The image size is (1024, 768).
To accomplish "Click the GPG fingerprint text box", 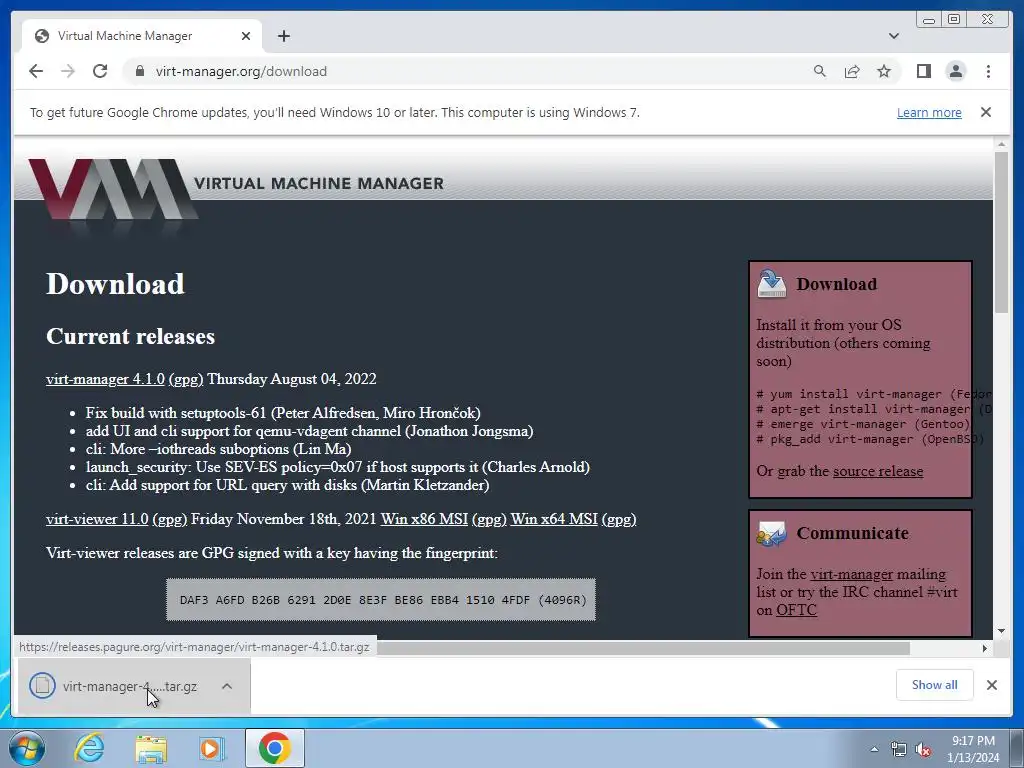I will click(381, 600).
